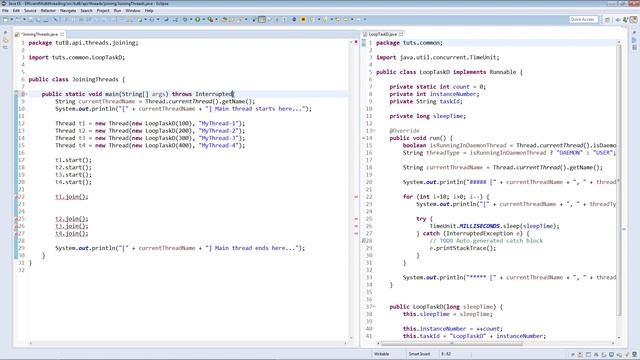Open the External Tools dropdown arrow
The width and height of the screenshot is (640, 360).
[x=217, y=19]
